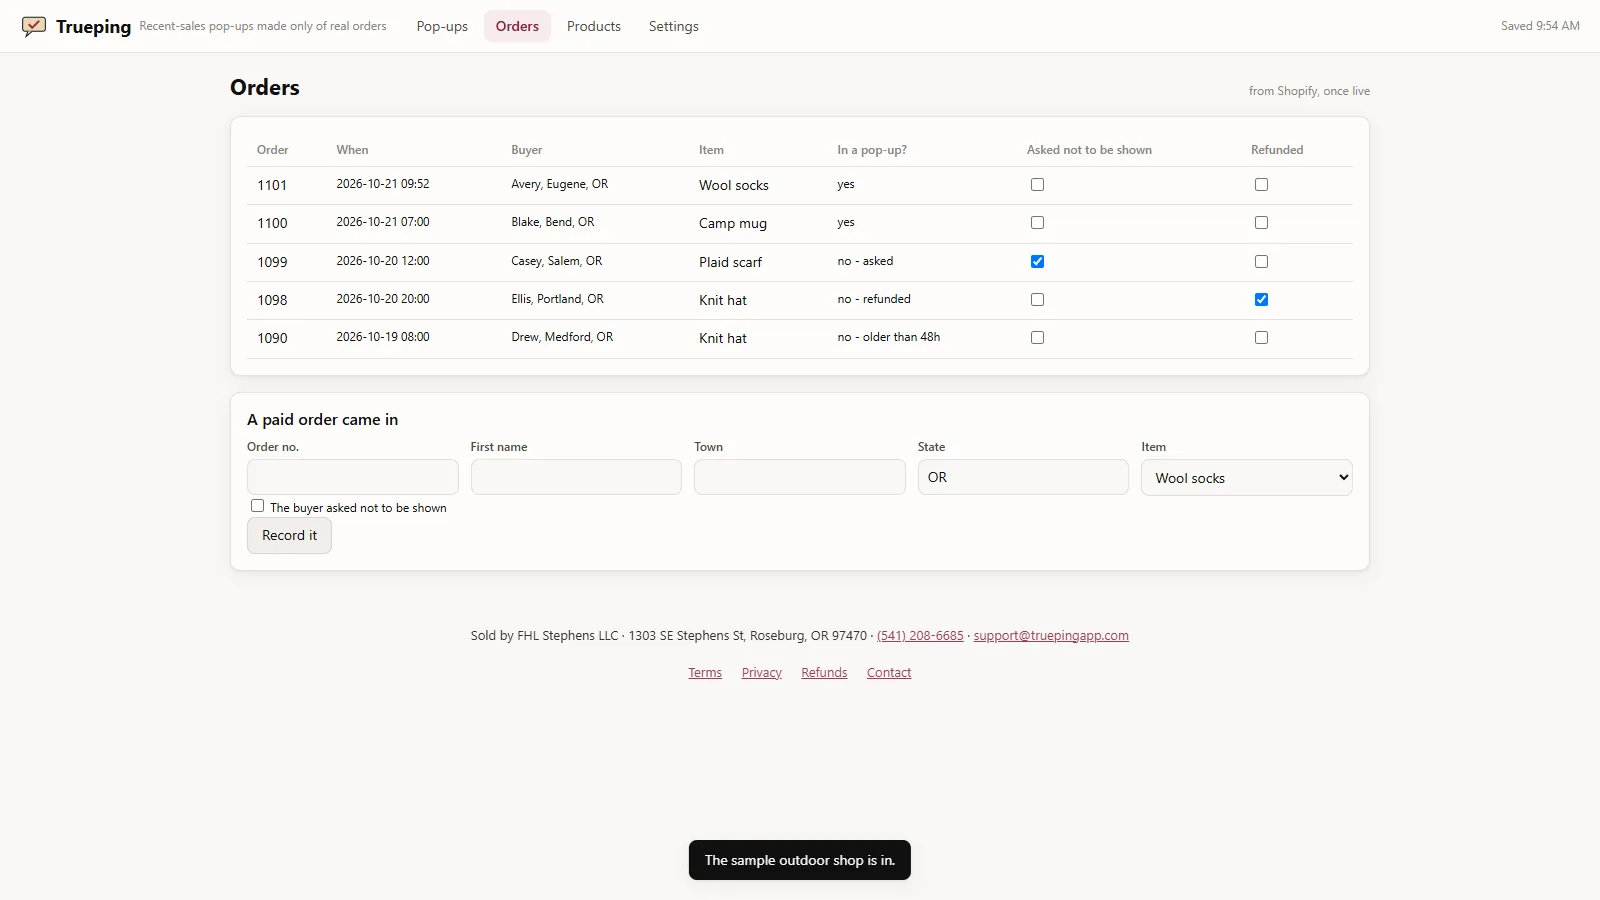Open the Terms footer link
This screenshot has height=900, width=1600.
(x=705, y=673)
